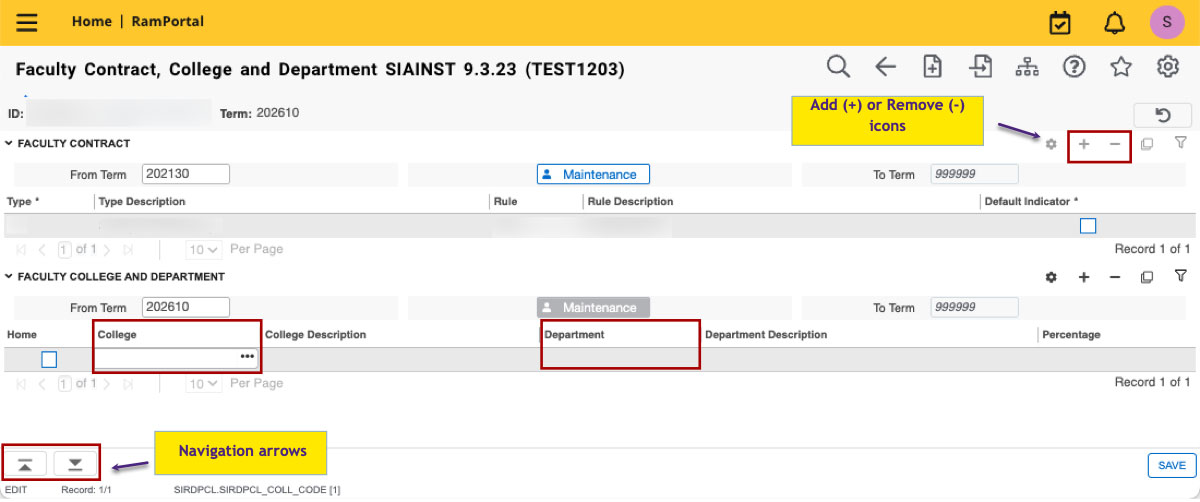Copy record in Faculty Contract section
The image size is (1200, 502).
(1147, 145)
